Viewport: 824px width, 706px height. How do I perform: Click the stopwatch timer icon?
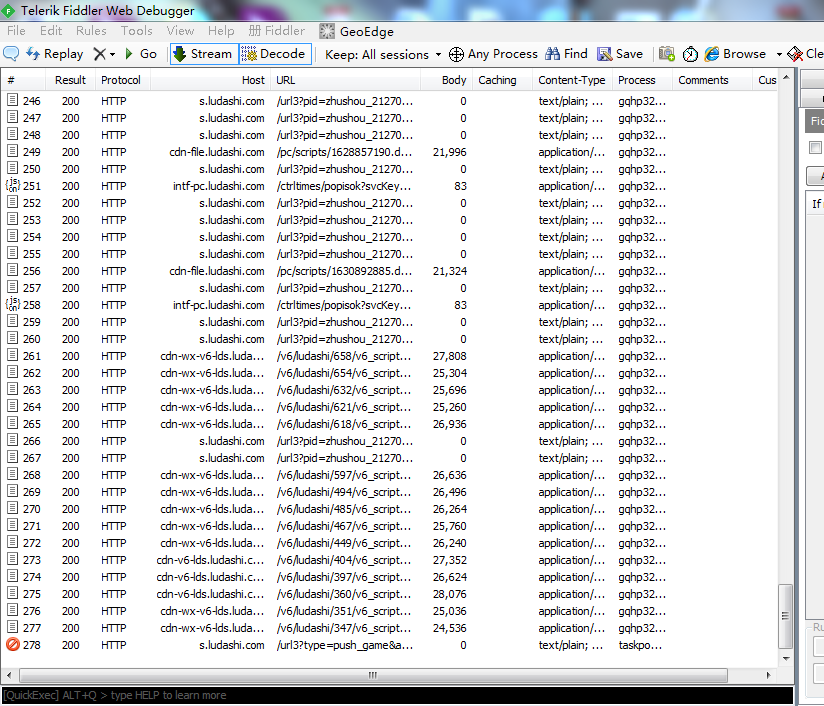click(x=691, y=54)
